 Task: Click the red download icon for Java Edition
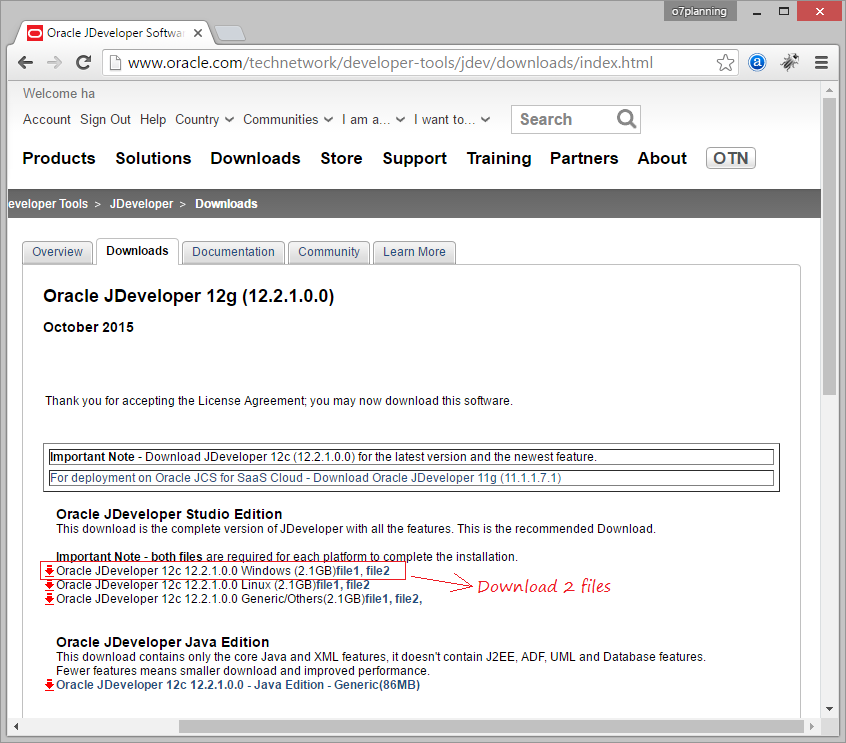pos(49,685)
